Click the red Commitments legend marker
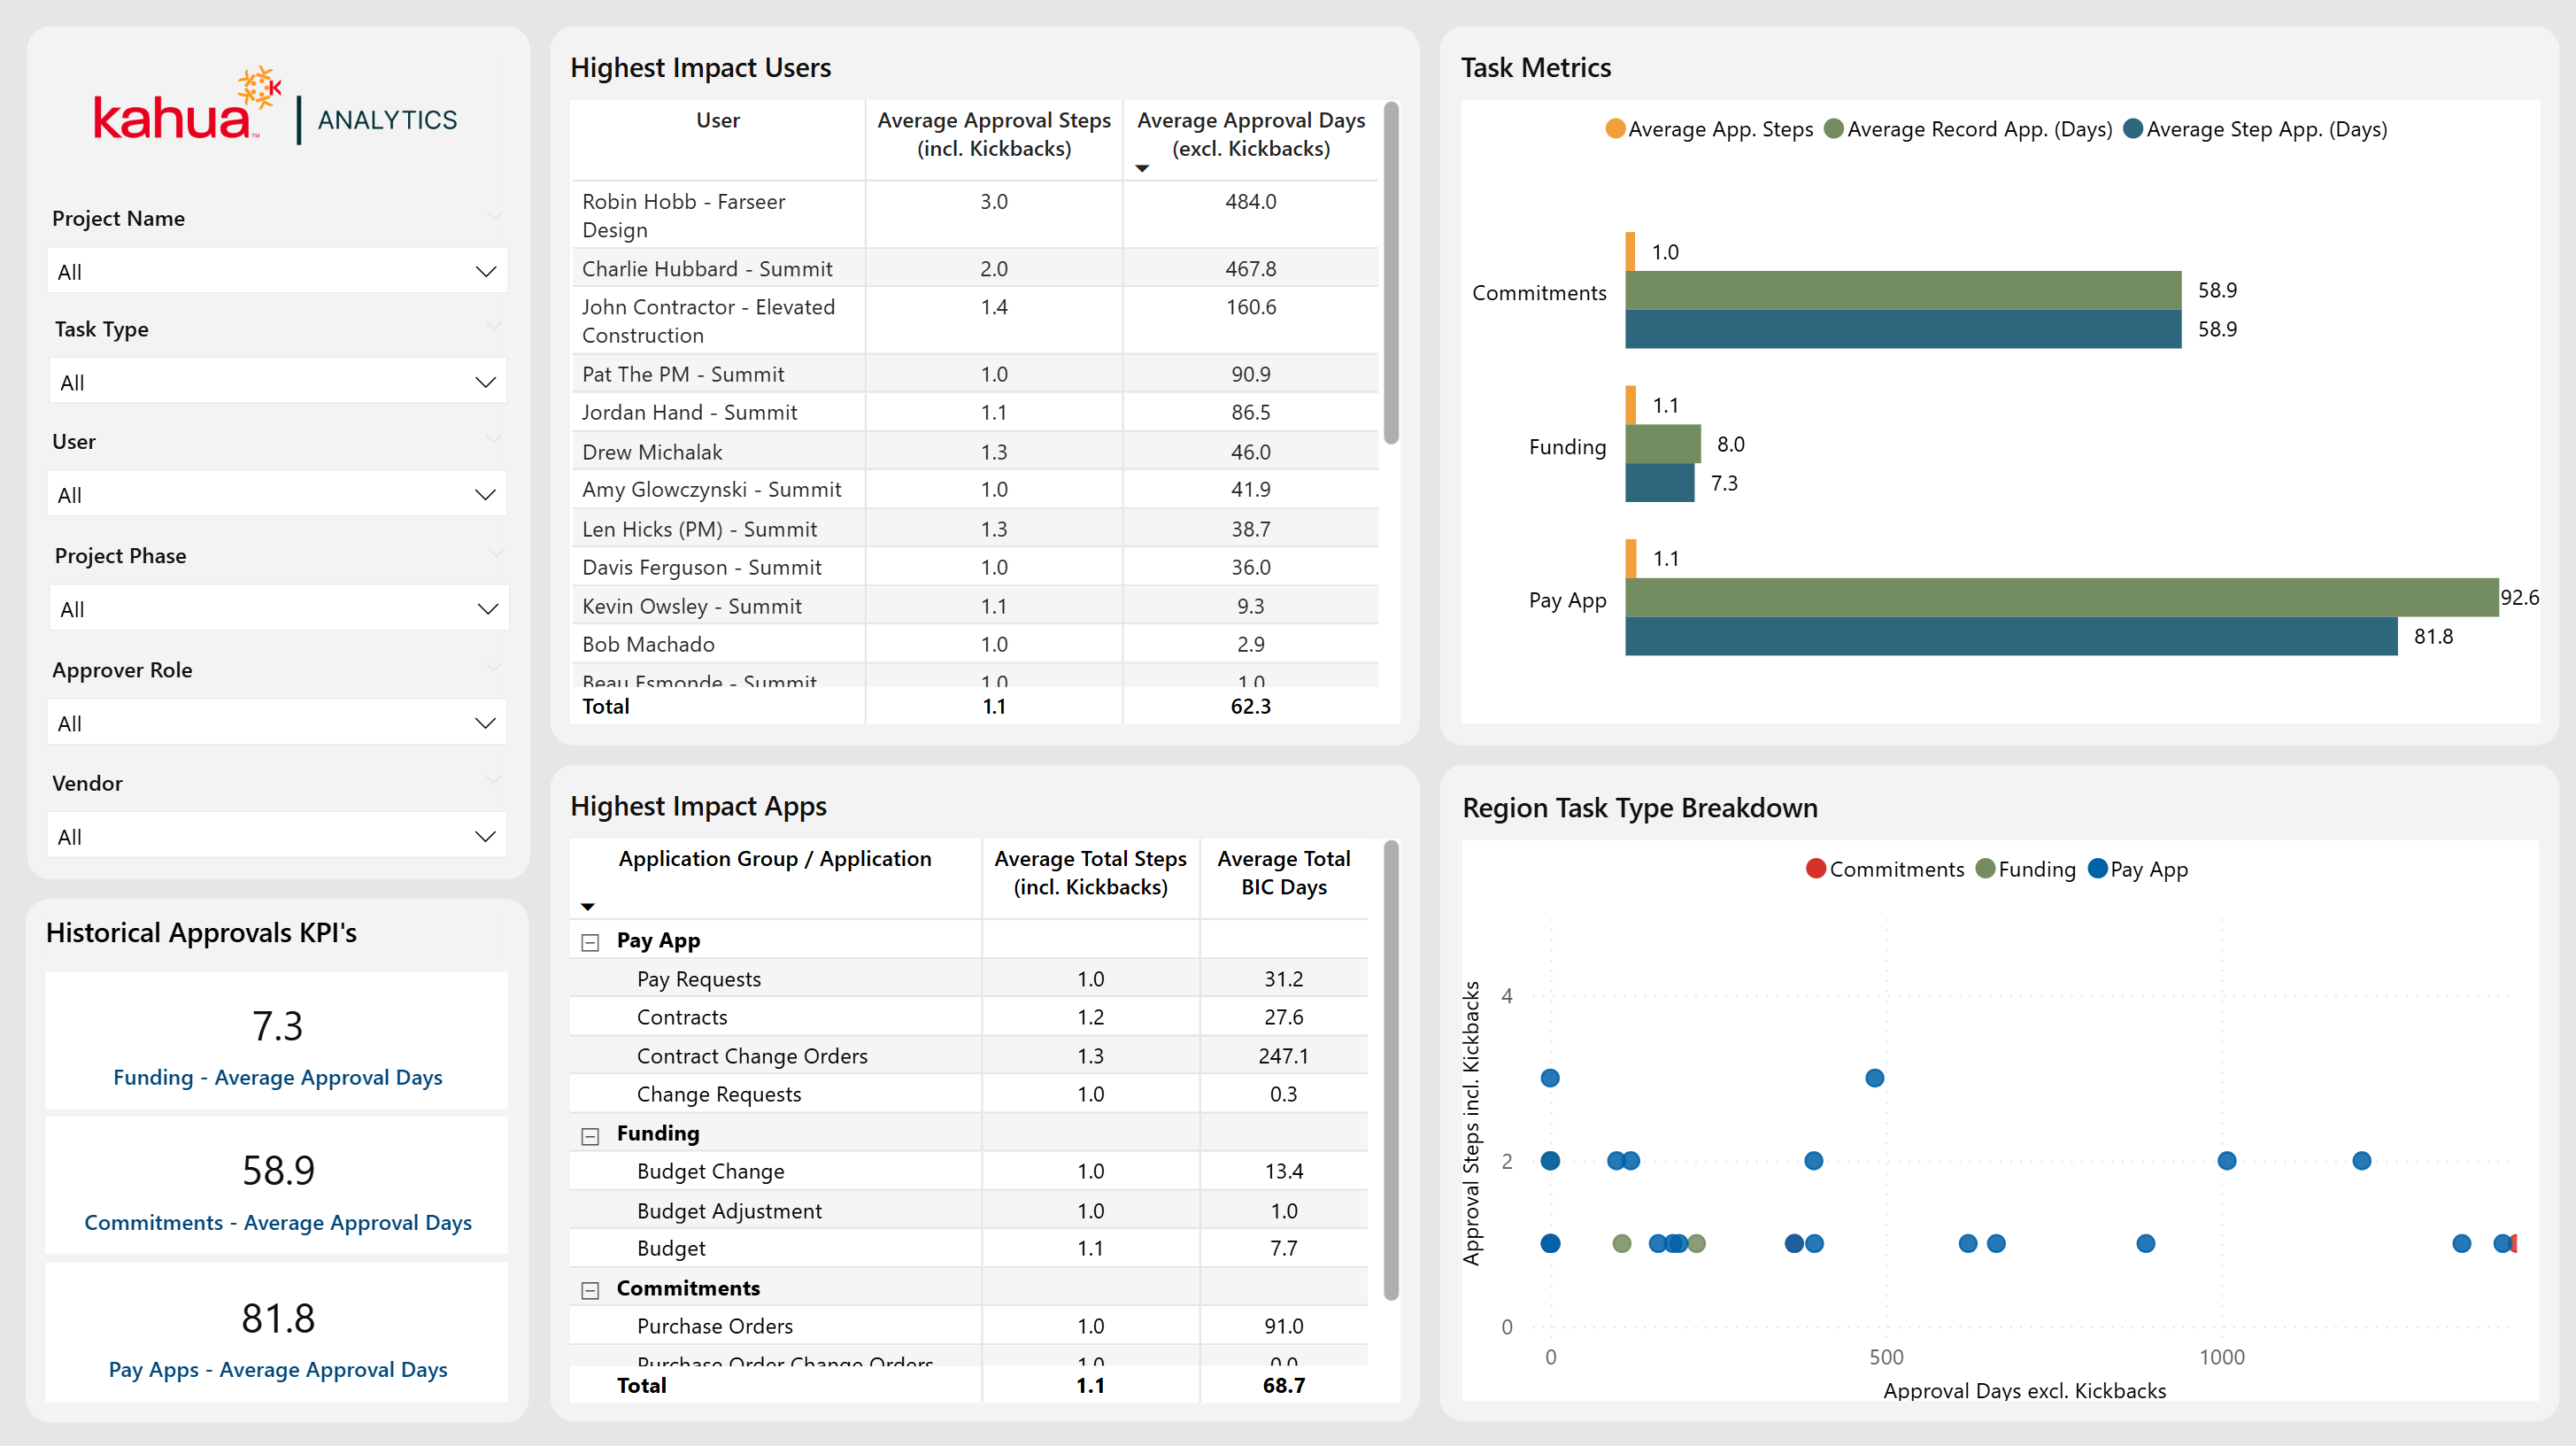2576x1446 pixels. [x=1816, y=868]
